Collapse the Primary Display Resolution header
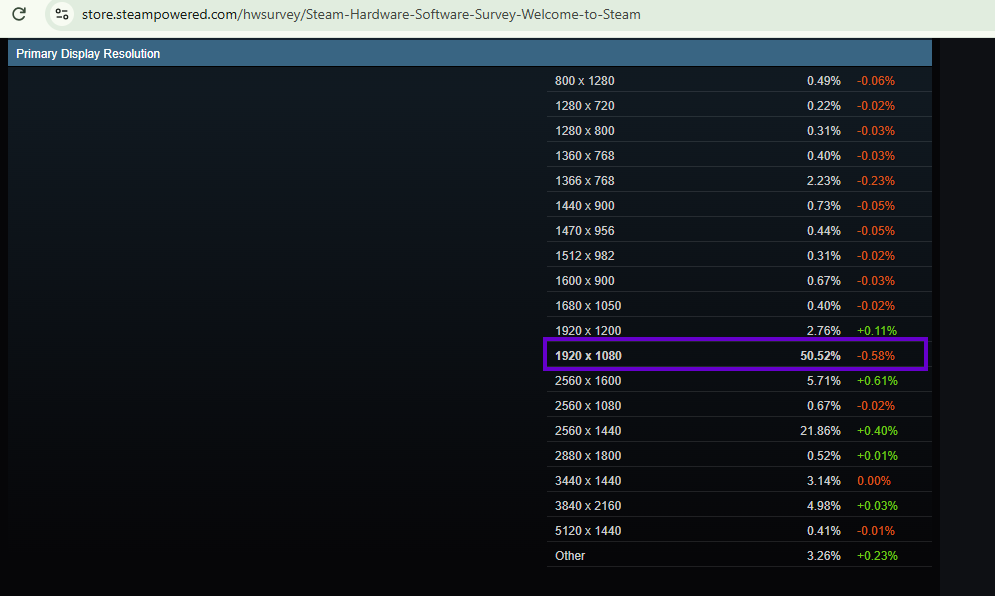 click(x=470, y=53)
